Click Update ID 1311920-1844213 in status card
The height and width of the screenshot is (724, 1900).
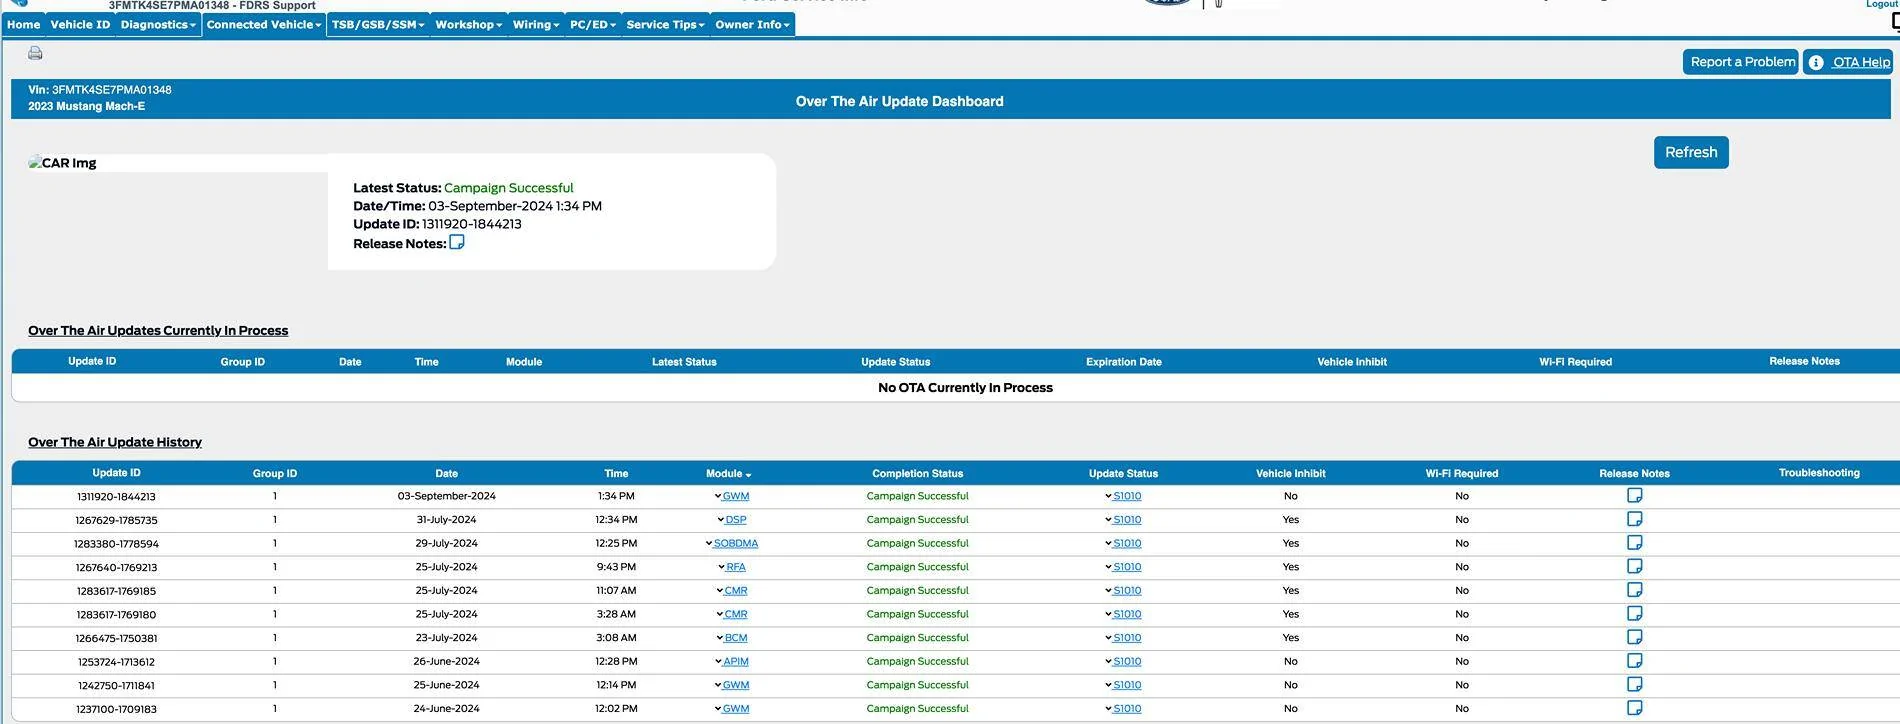pyautogui.click(x=471, y=224)
